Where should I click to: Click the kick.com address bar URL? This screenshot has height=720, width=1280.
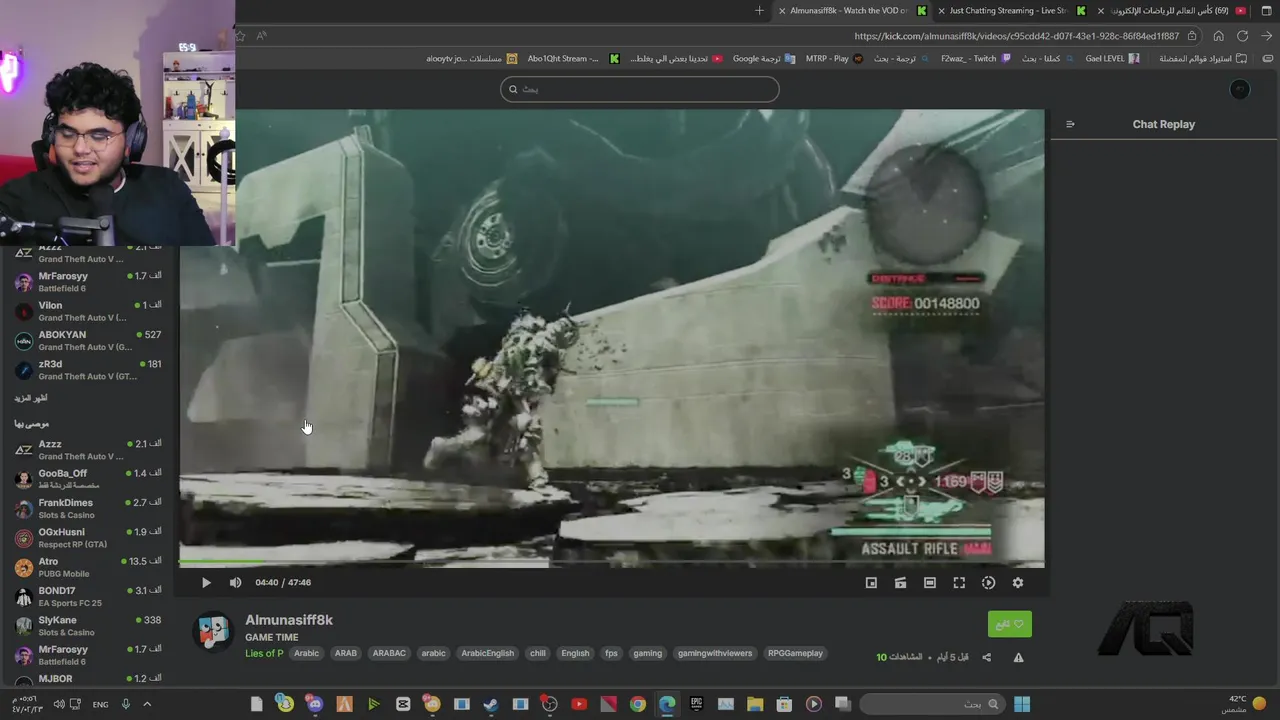coord(1016,36)
